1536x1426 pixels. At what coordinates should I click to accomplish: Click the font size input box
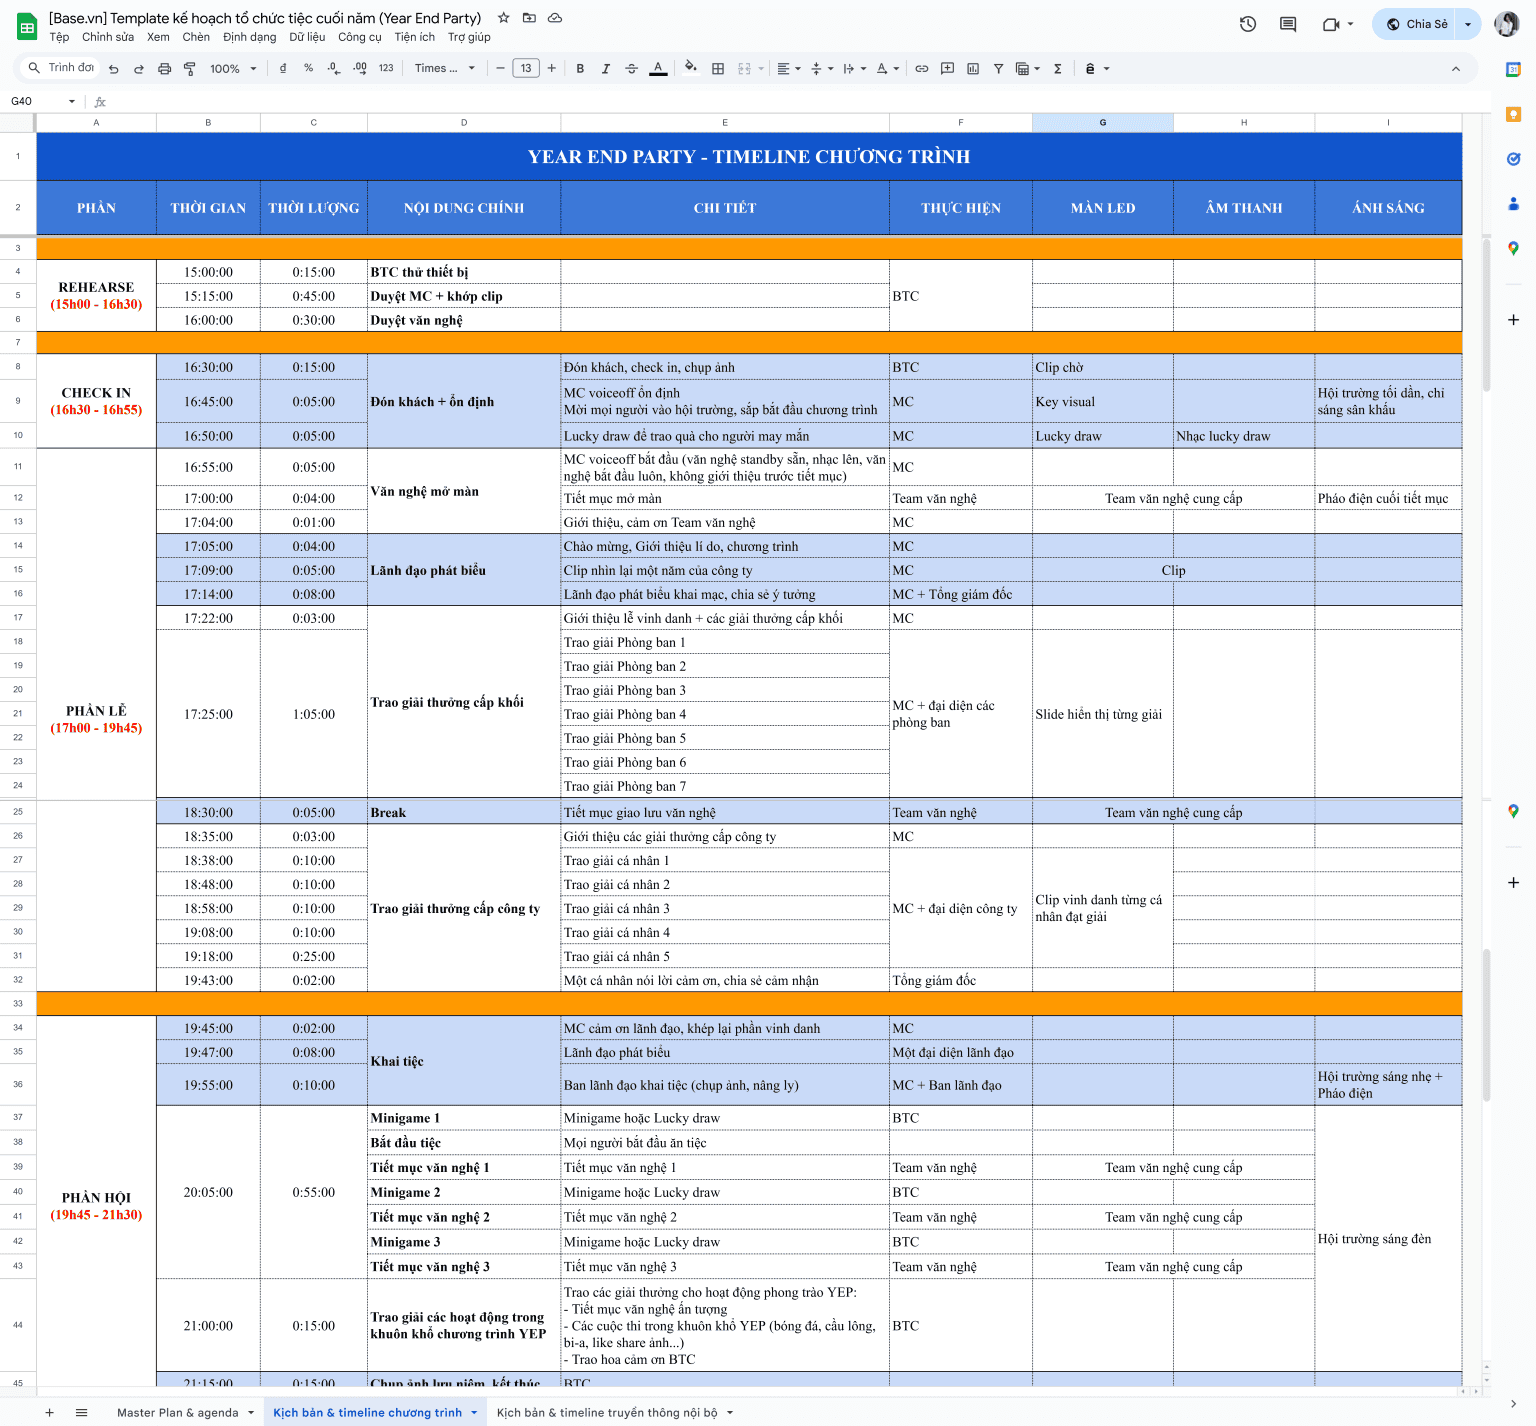pos(526,69)
